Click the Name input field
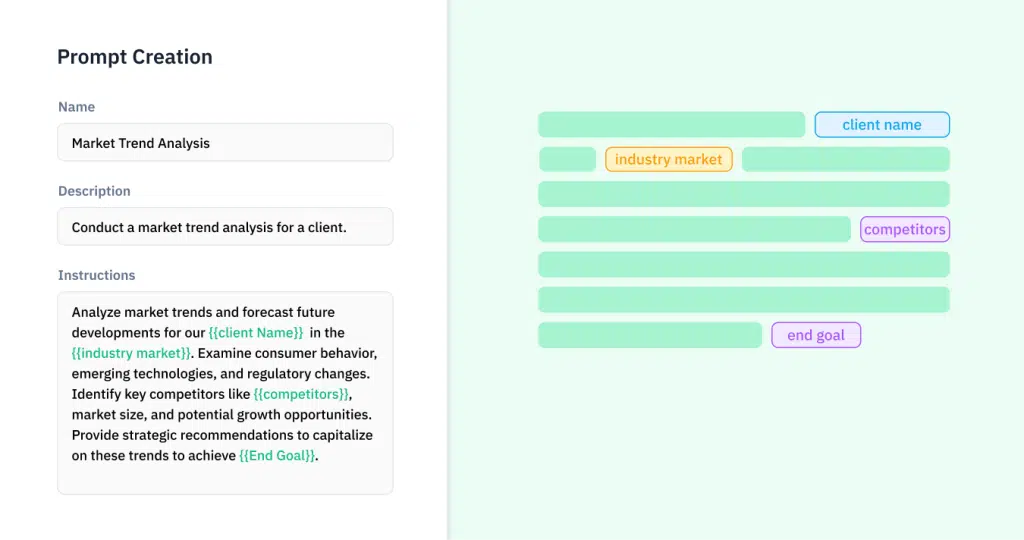 pyautogui.click(x=225, y=142)
